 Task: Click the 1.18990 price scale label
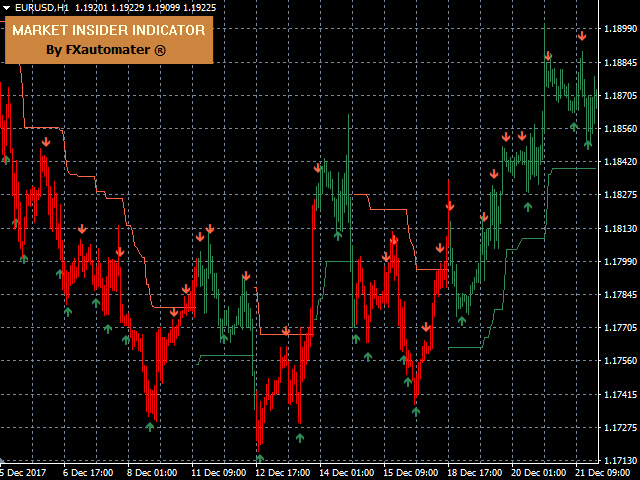(x=620, y=29)
